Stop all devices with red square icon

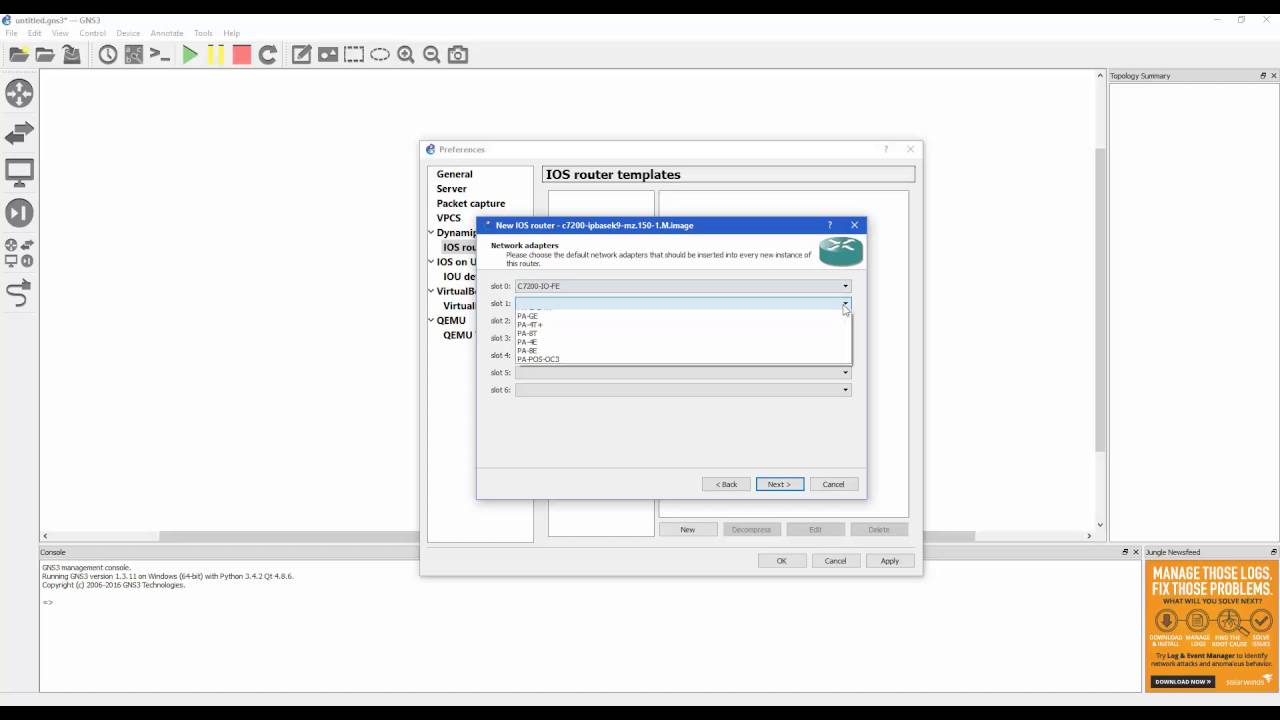(x=242, y=55)
